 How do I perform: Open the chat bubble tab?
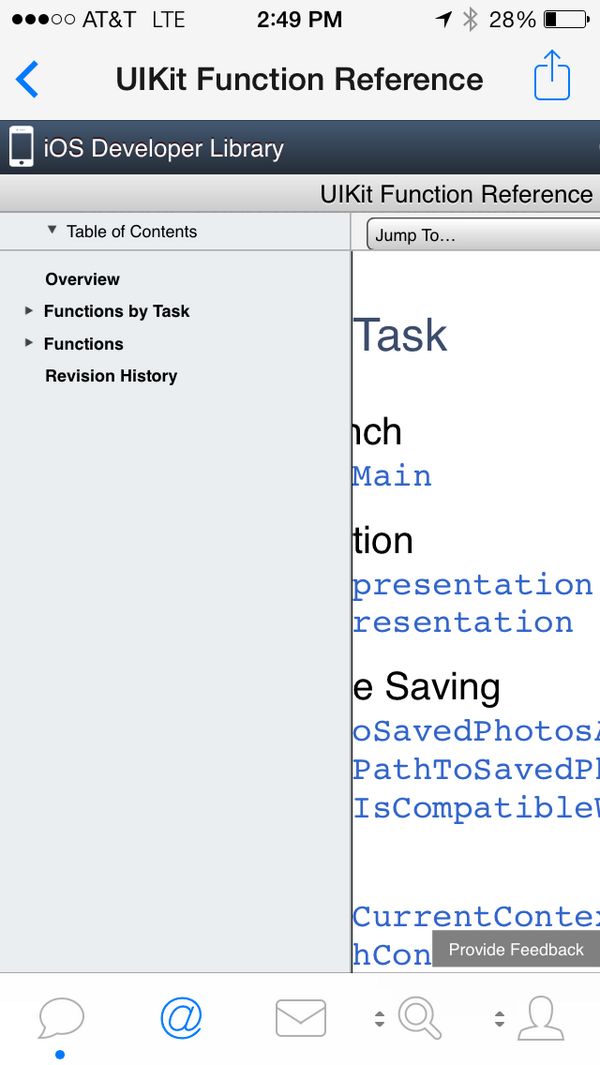[x=61, y=1018]
